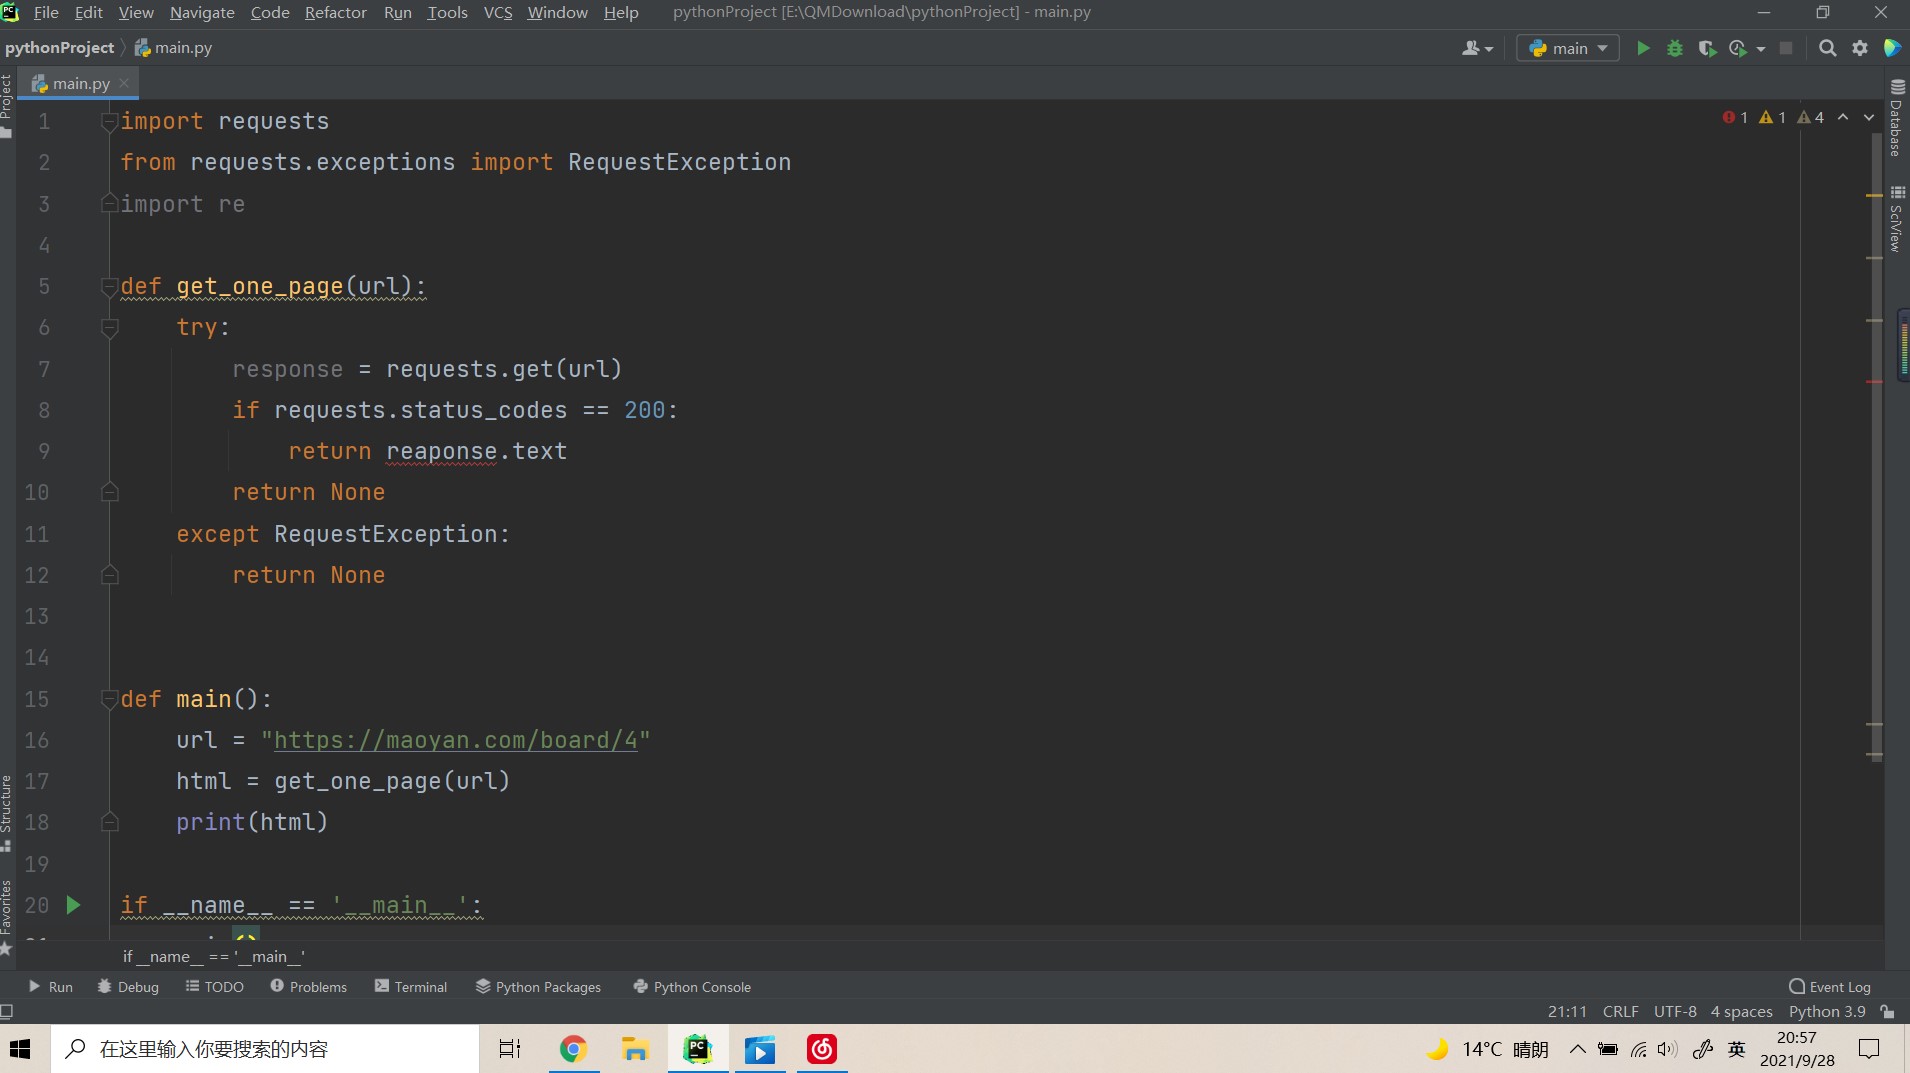1910x1073 pixels.
Task: Click the colorful JetBrains toolbox icon
Action: coord(1891,48)
